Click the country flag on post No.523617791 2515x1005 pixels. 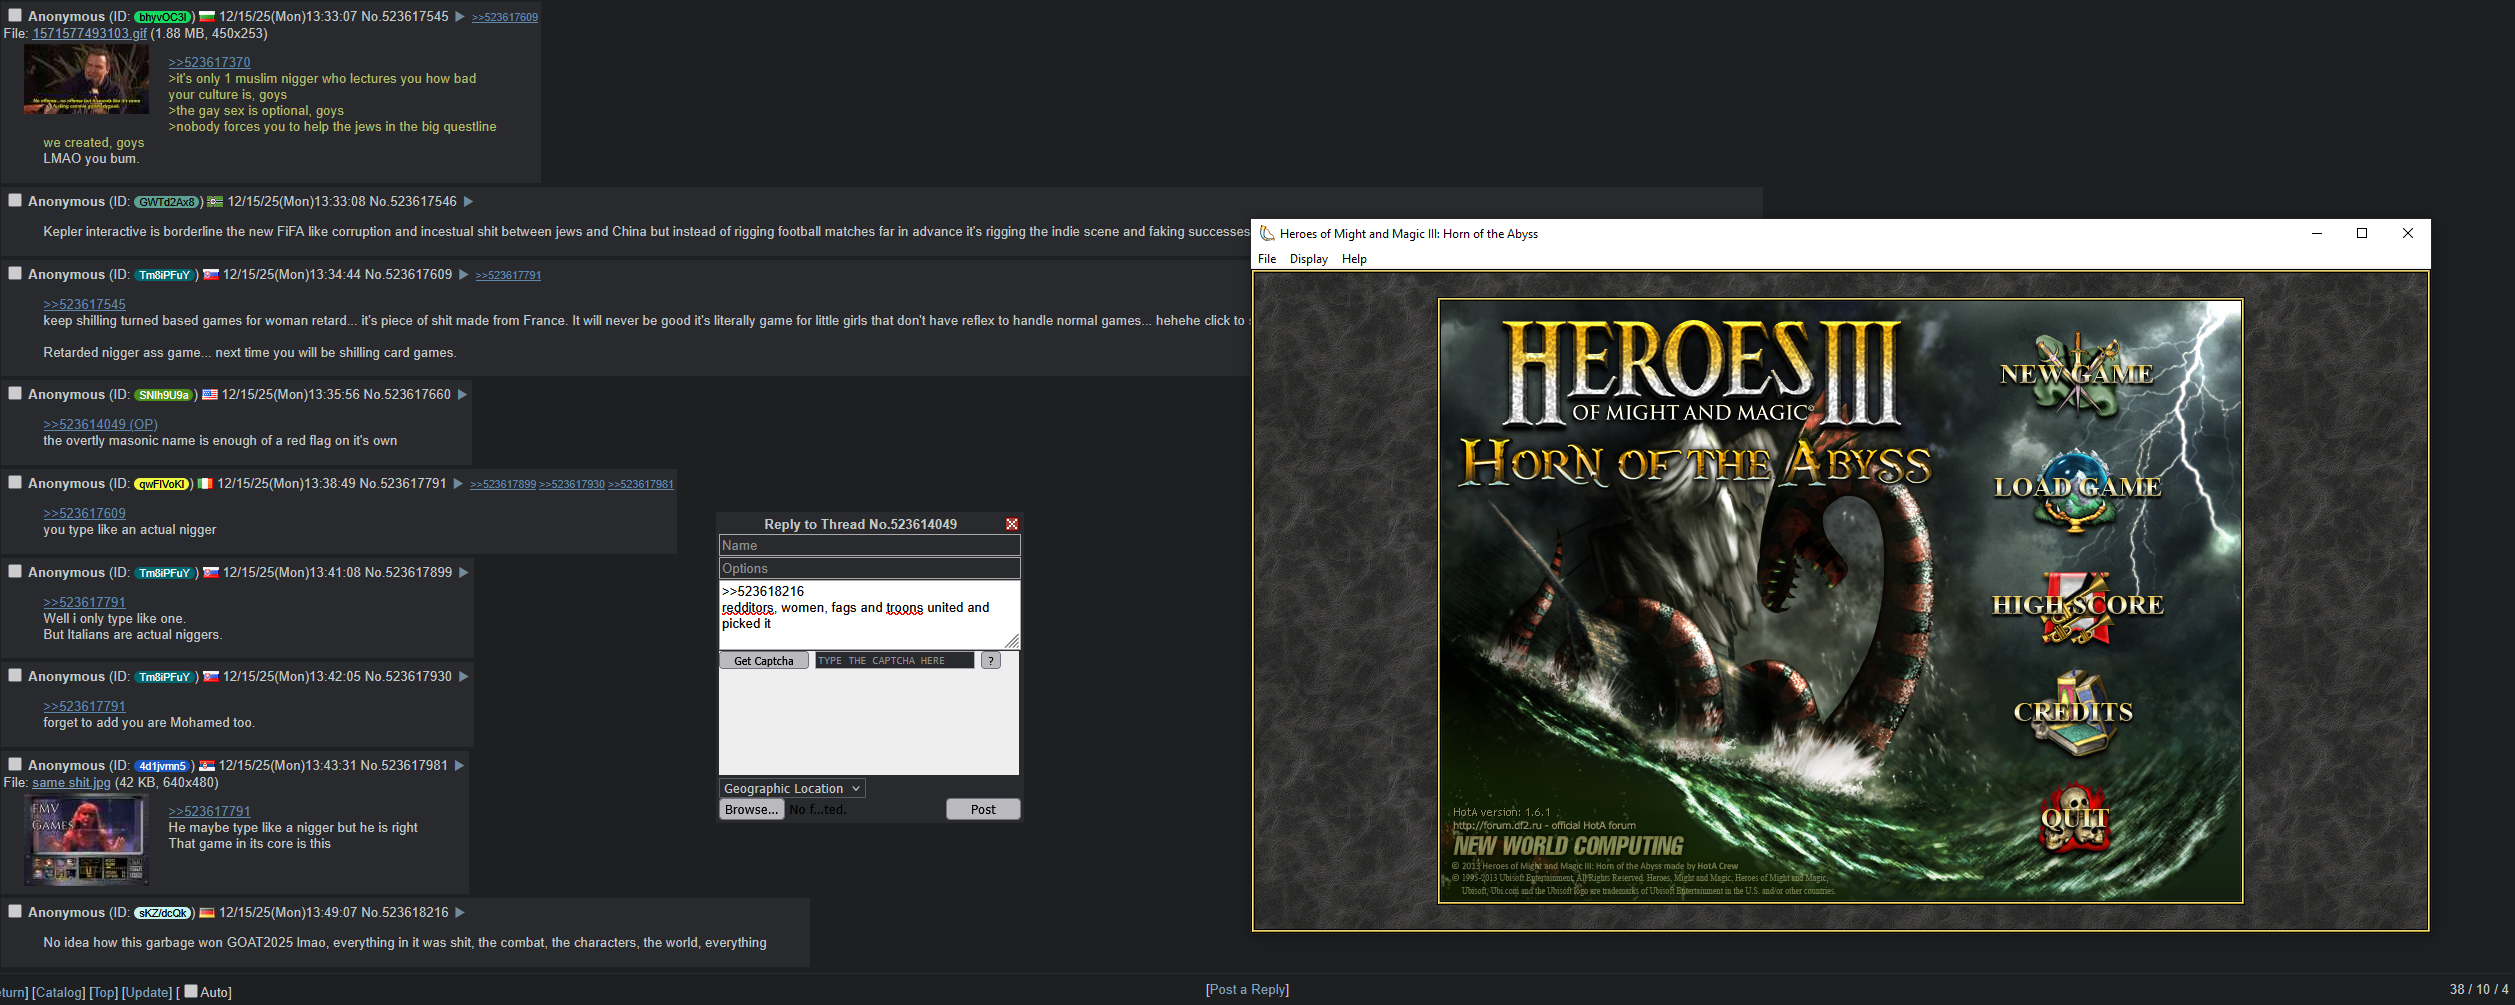click(x=205, y=484)
